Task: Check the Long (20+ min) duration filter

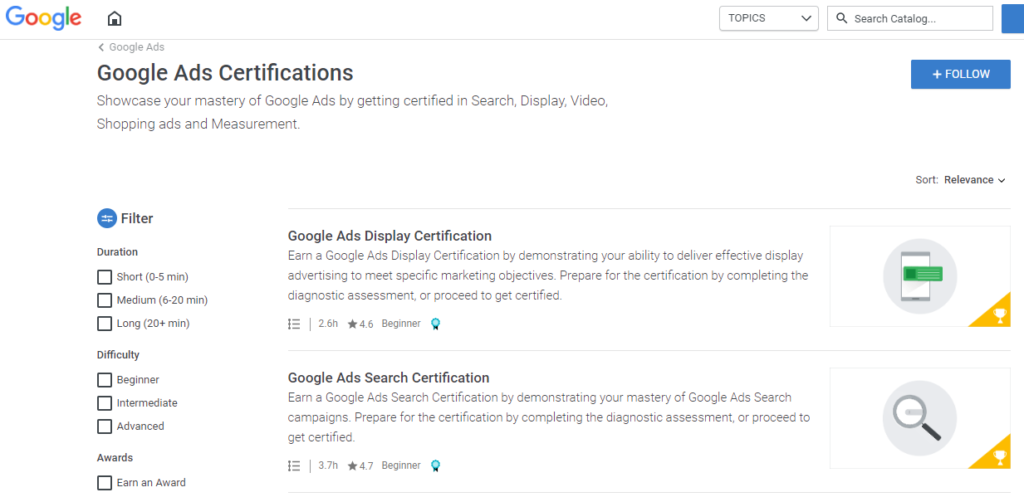Action: (x=104, y=323)
